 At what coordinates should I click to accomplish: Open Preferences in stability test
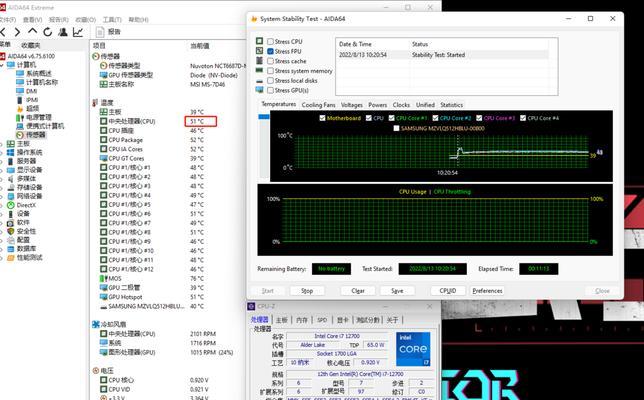point(487,291)
